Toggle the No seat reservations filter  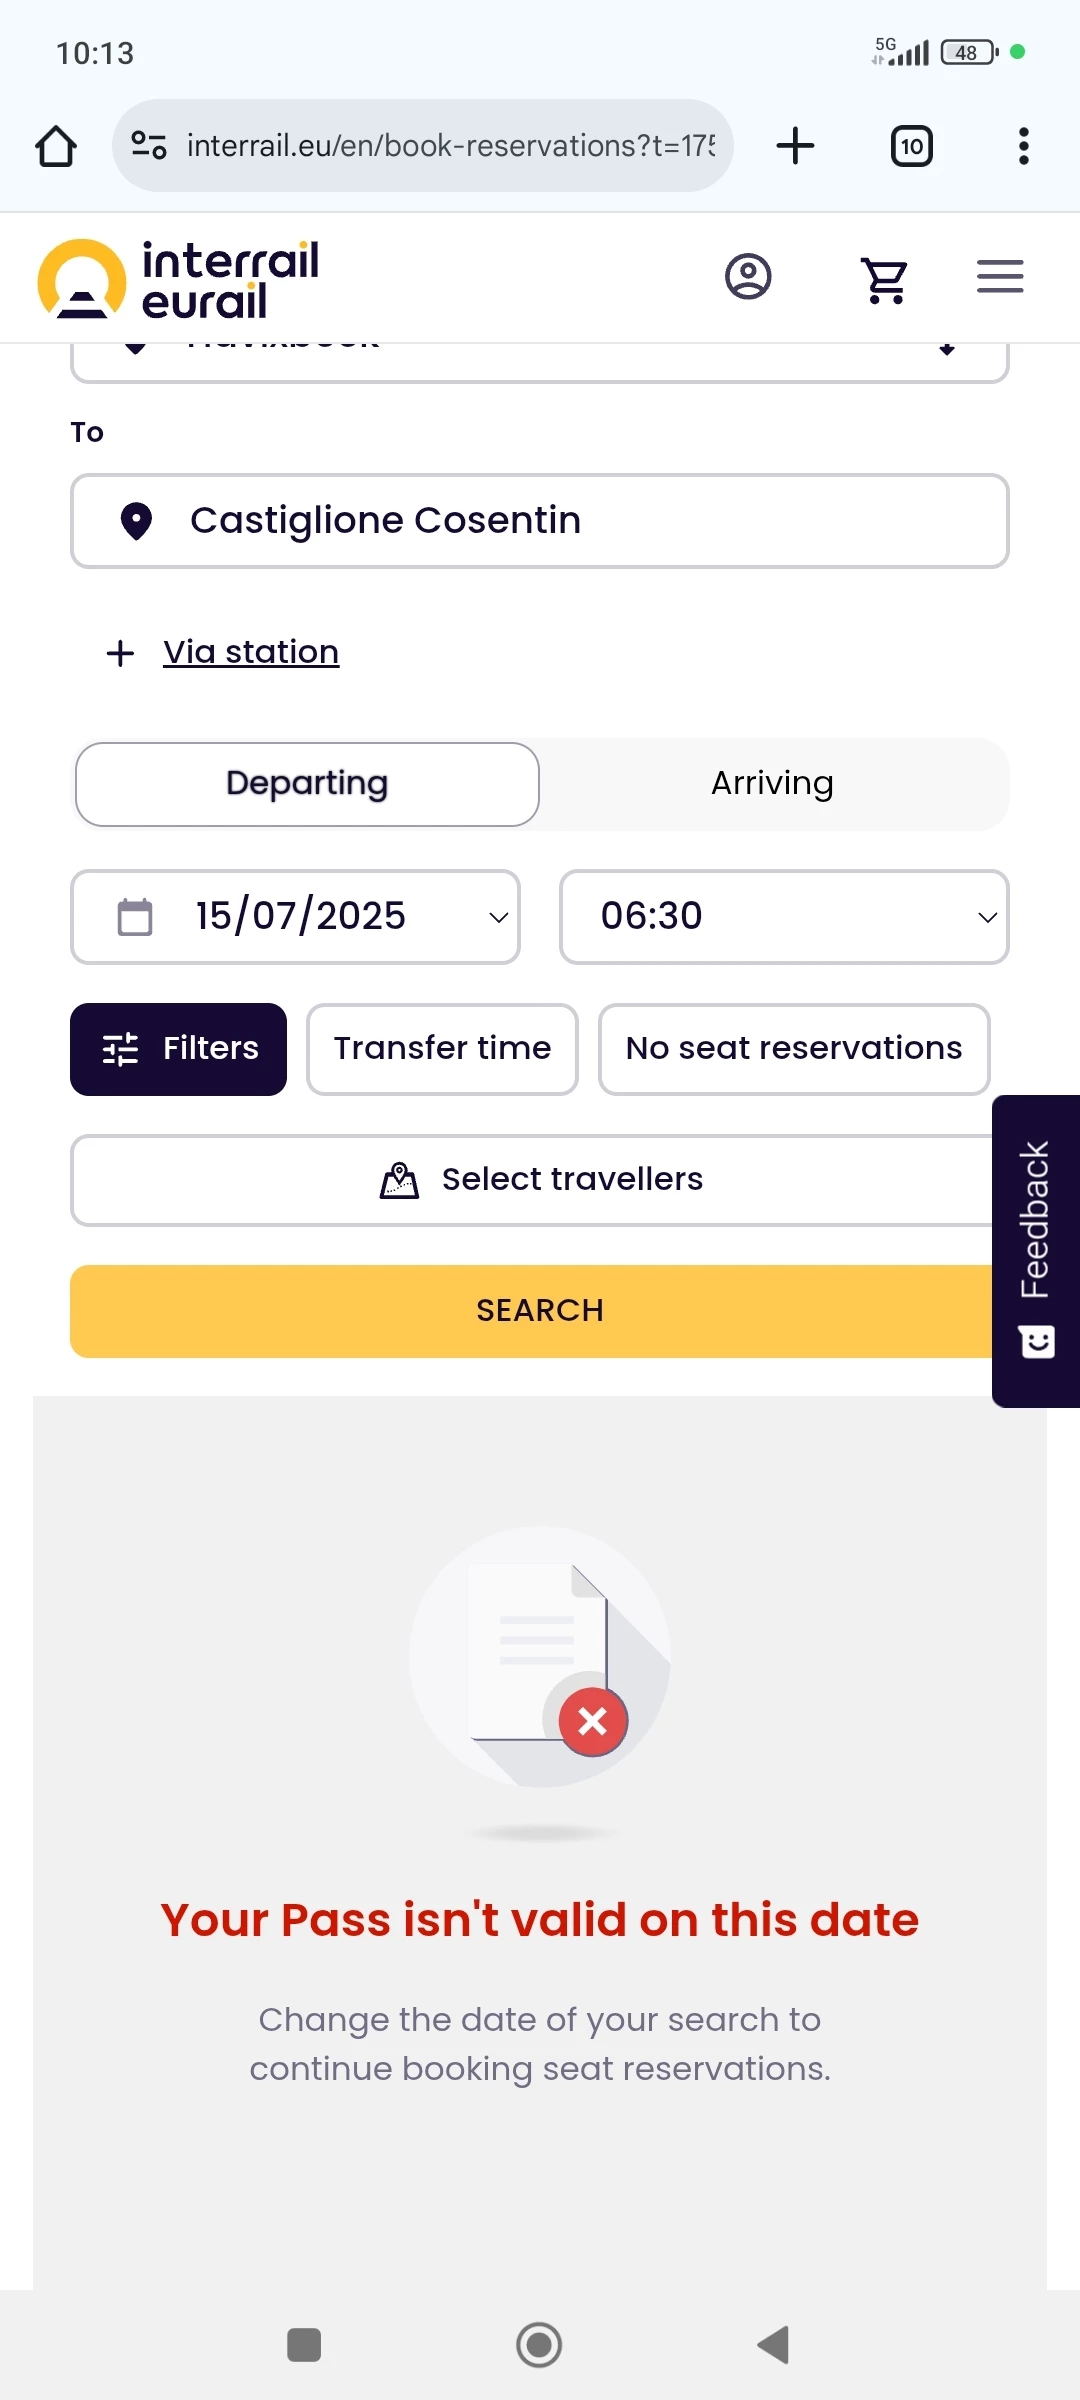[x=794, y=1048]
